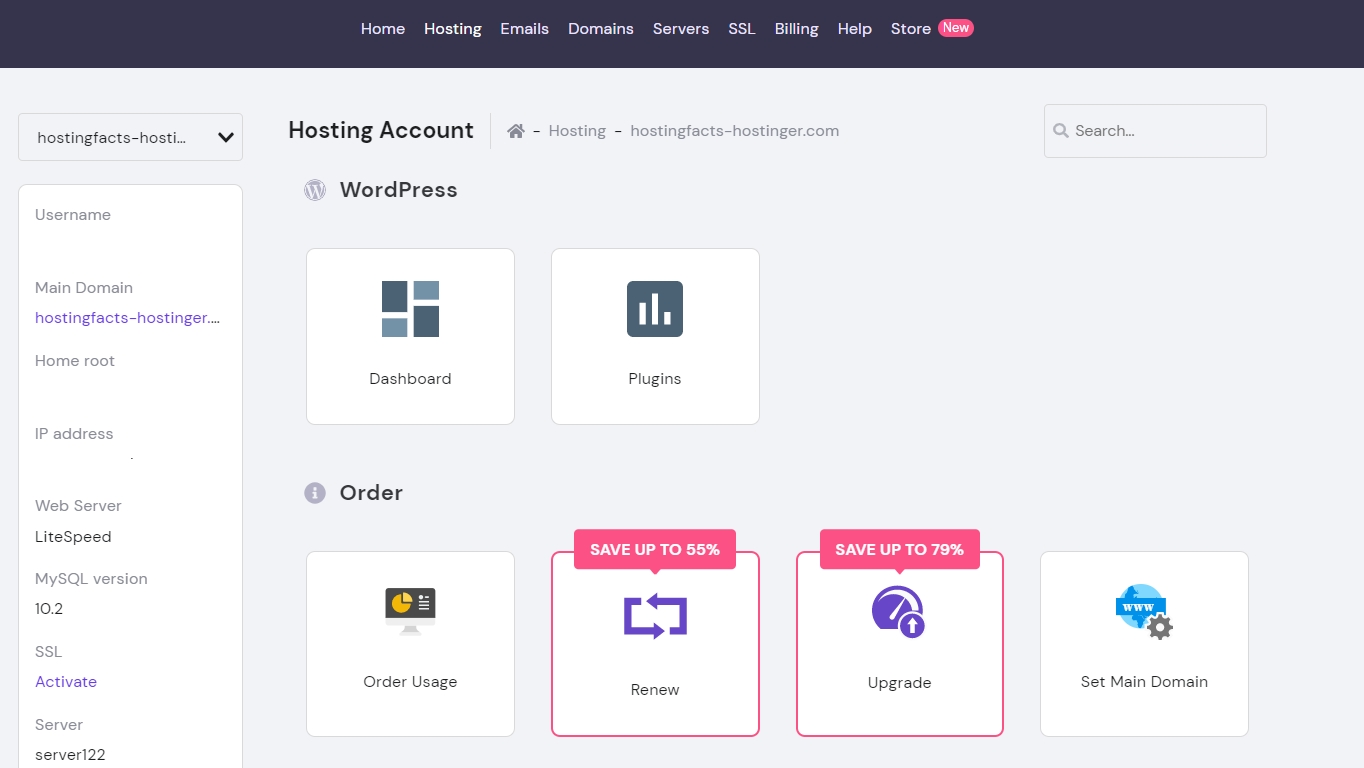The height and width of the screenshot is (768, 1364).
Task: Expand the hostingfacts-hosti... account dropdown
Action: pyautogui.click(x=130, y=137)
